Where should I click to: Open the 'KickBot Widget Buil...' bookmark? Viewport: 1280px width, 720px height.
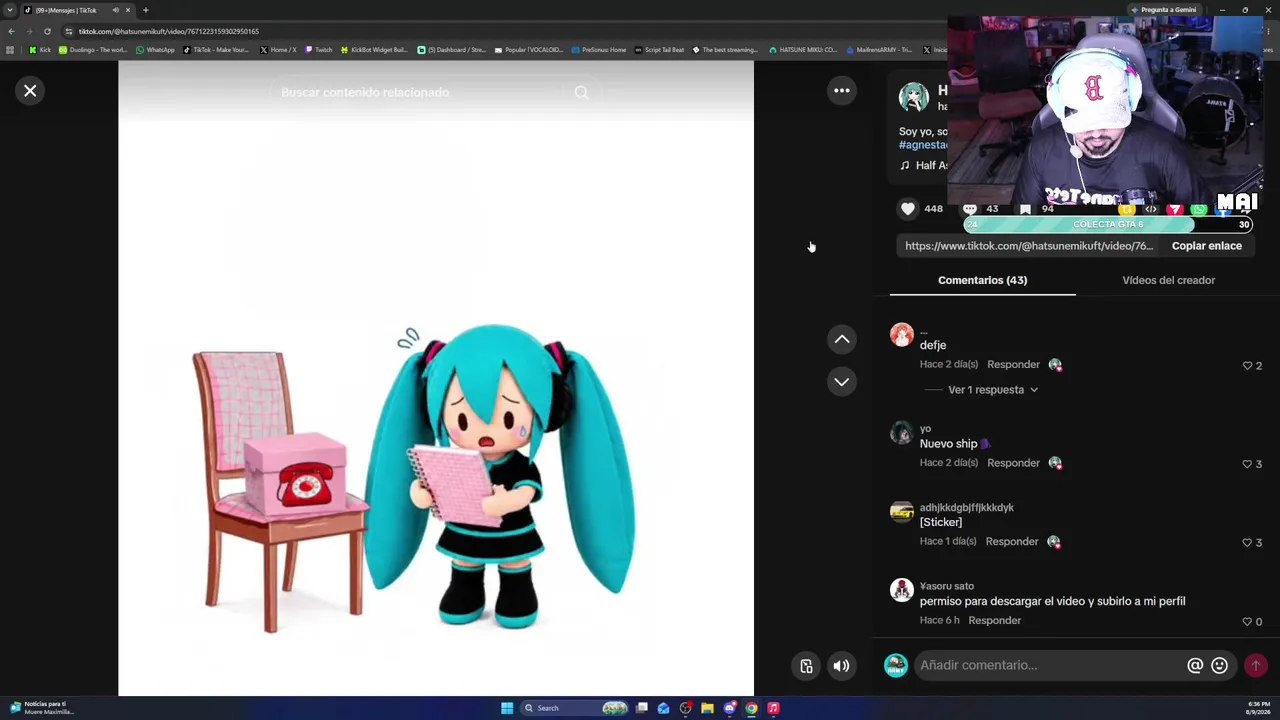374,50
